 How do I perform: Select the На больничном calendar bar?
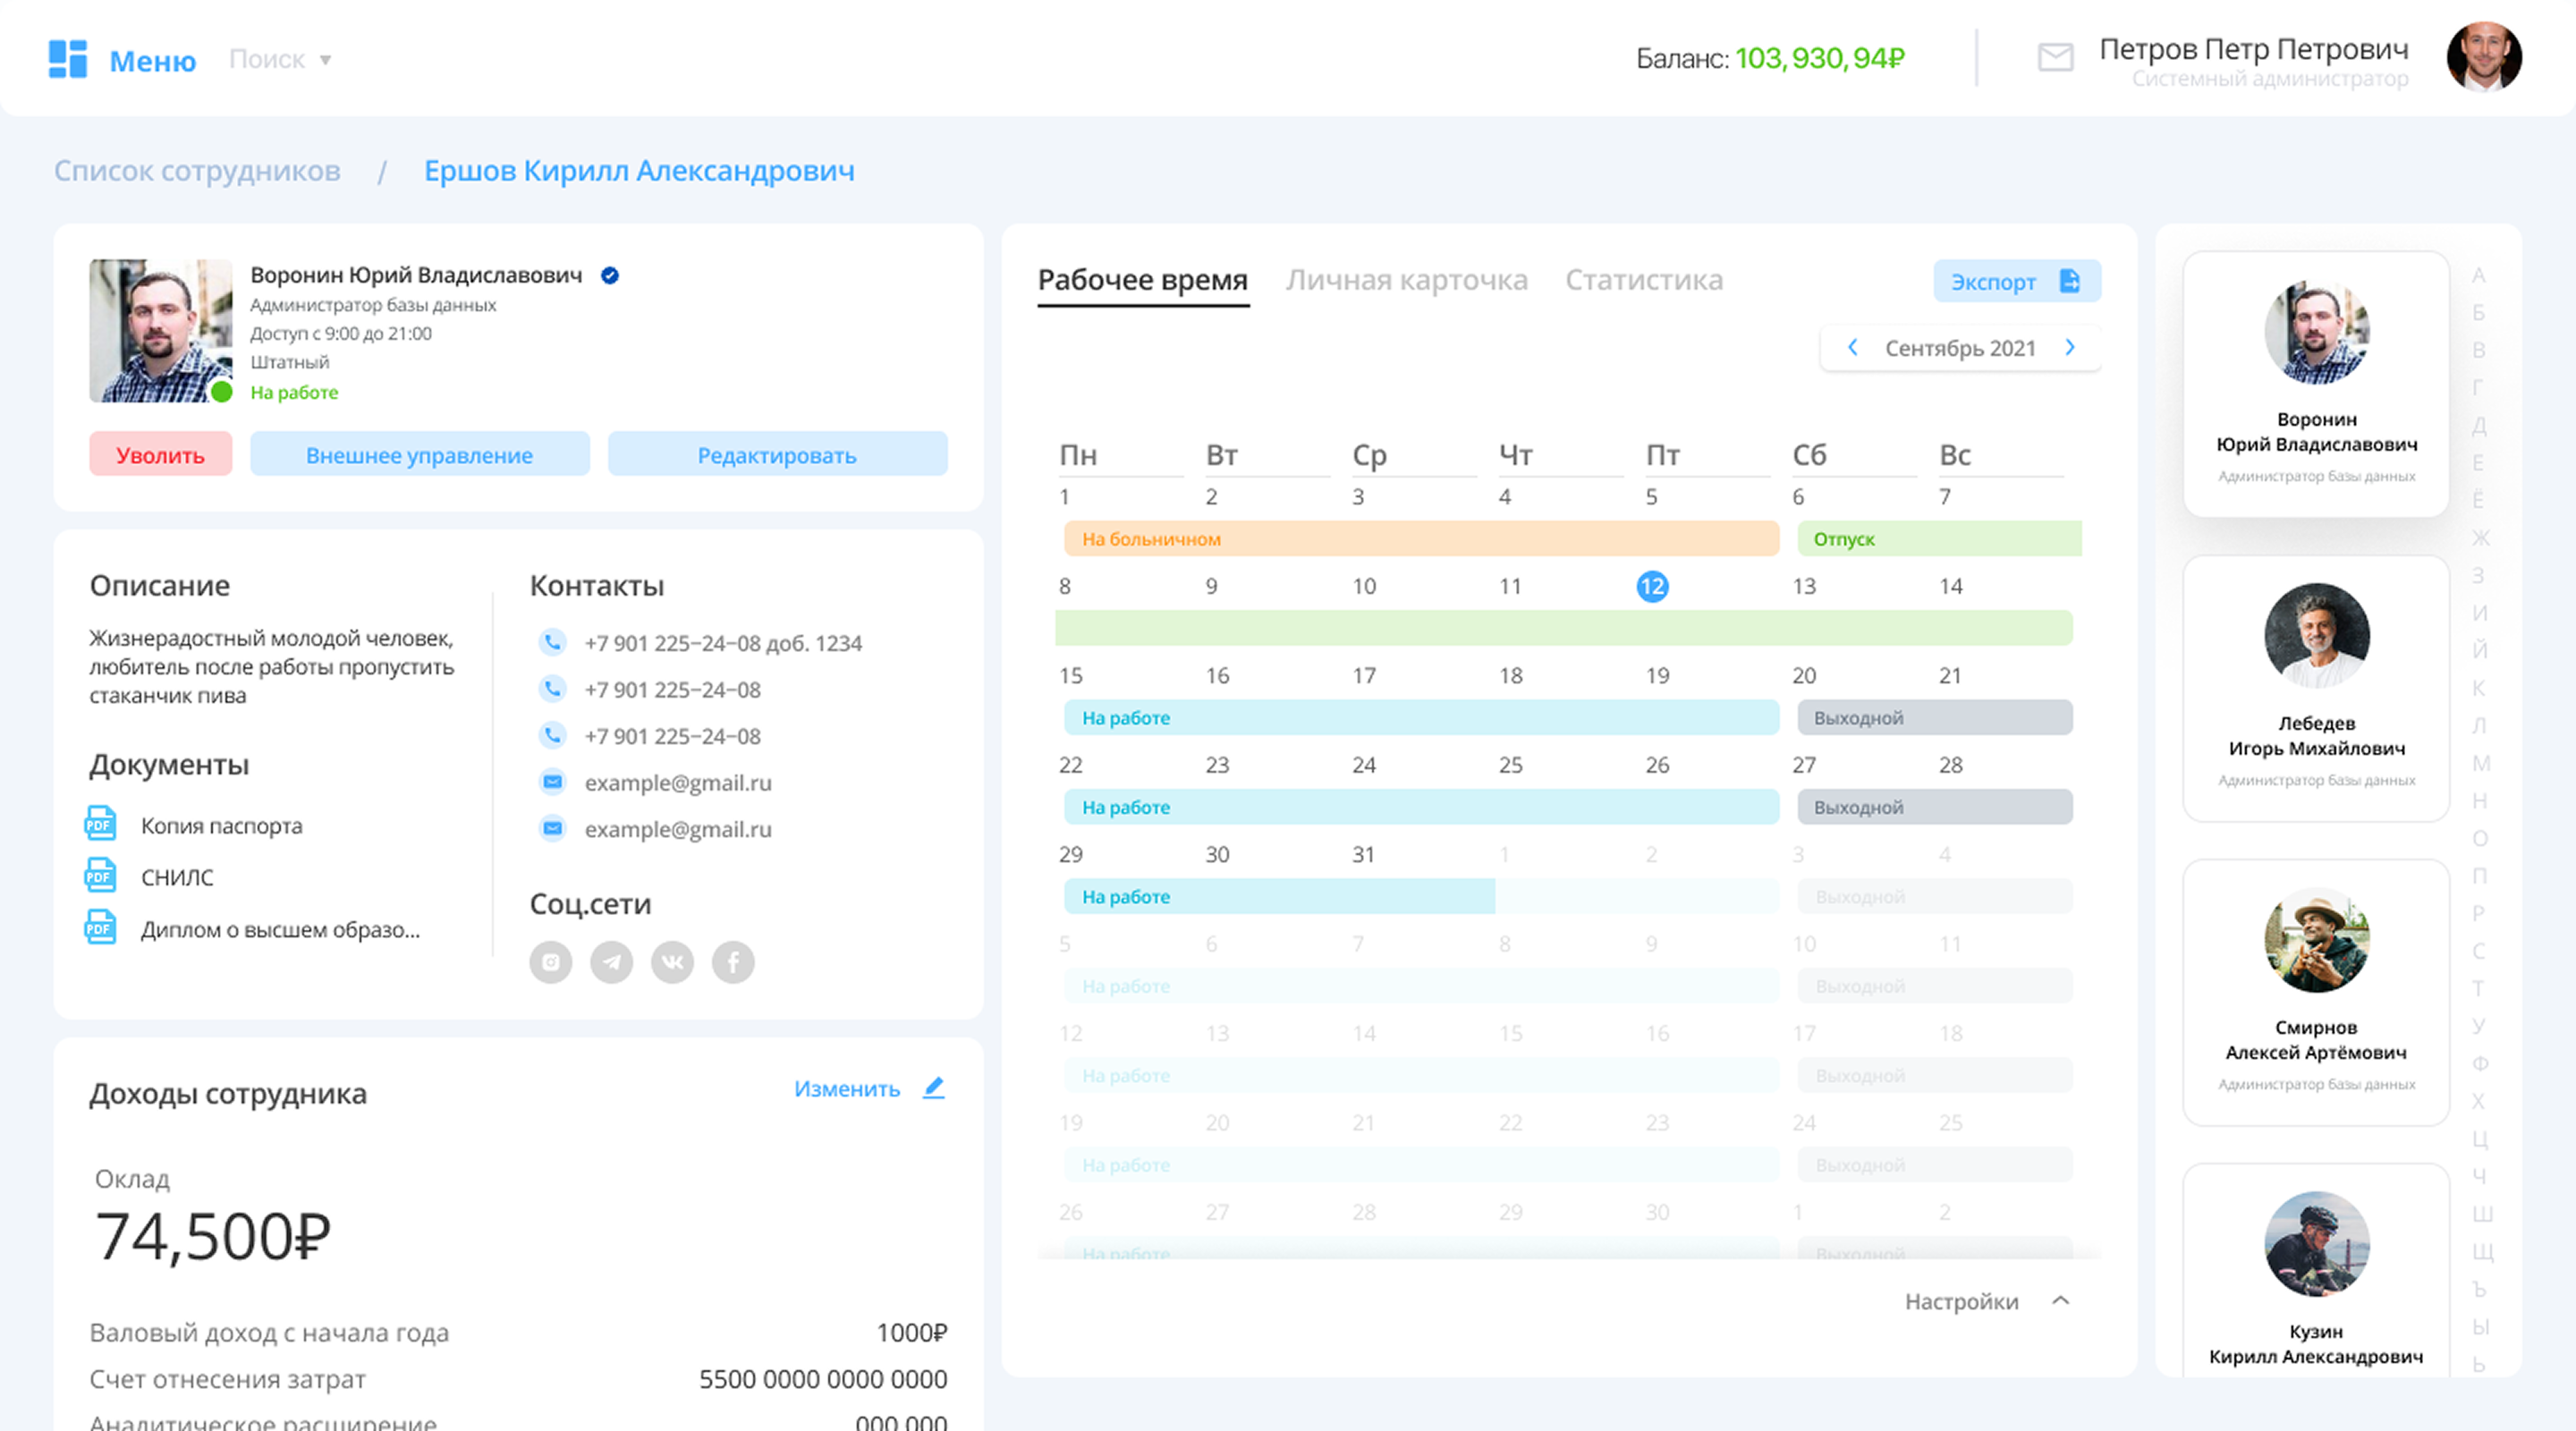pos(1420,538)
